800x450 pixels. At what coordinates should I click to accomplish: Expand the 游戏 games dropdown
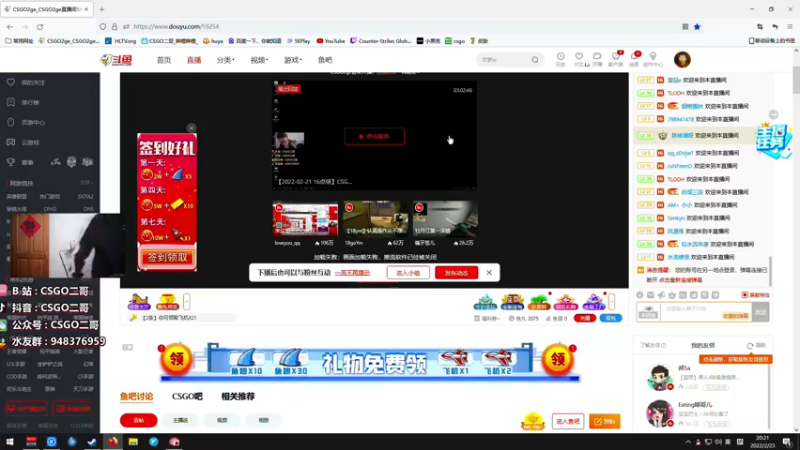tap(293, 60)
